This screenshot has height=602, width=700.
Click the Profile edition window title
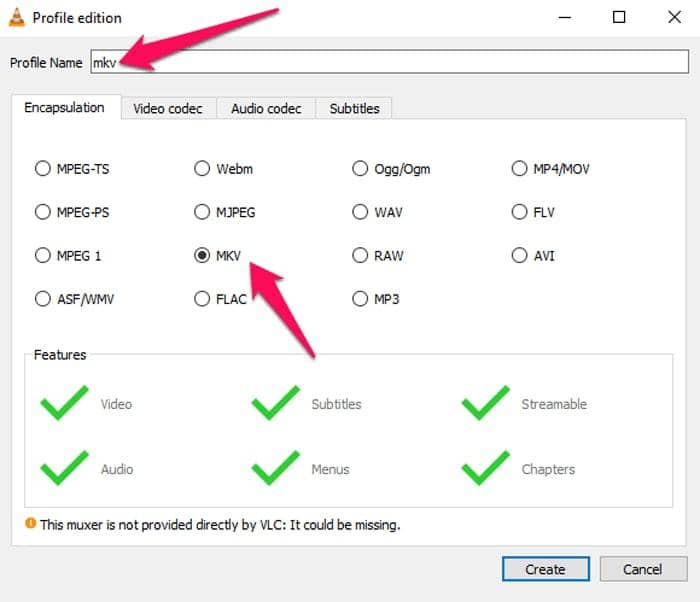coord(77,18)
